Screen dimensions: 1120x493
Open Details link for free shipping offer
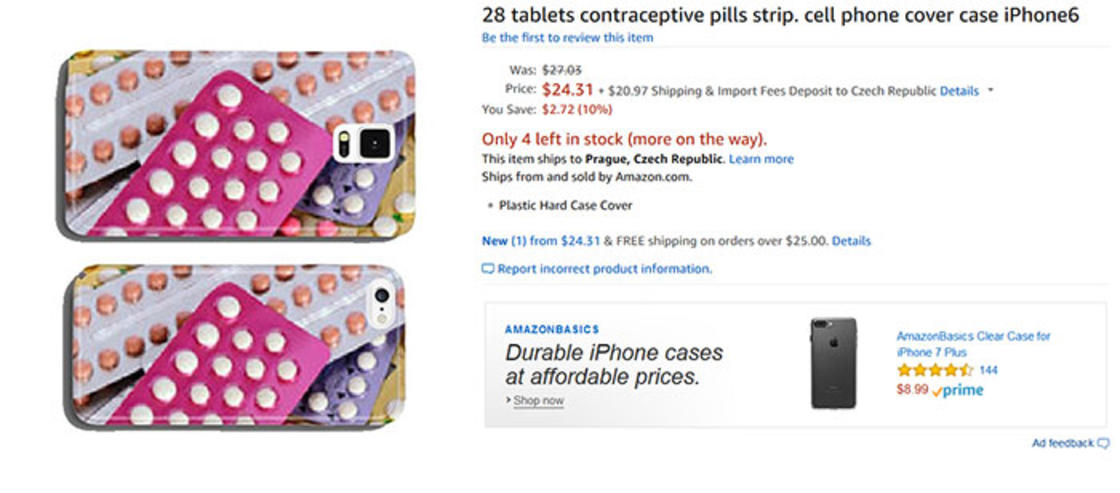click(x=851, y=241)
